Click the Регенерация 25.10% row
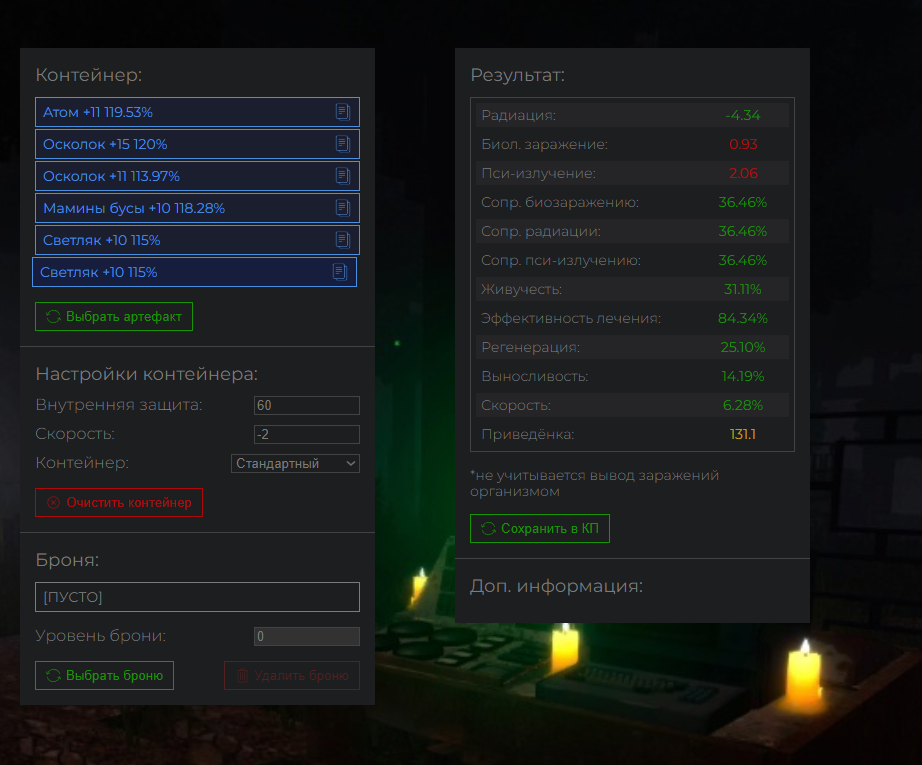922x765 pixels. click(x=632, y=348)
